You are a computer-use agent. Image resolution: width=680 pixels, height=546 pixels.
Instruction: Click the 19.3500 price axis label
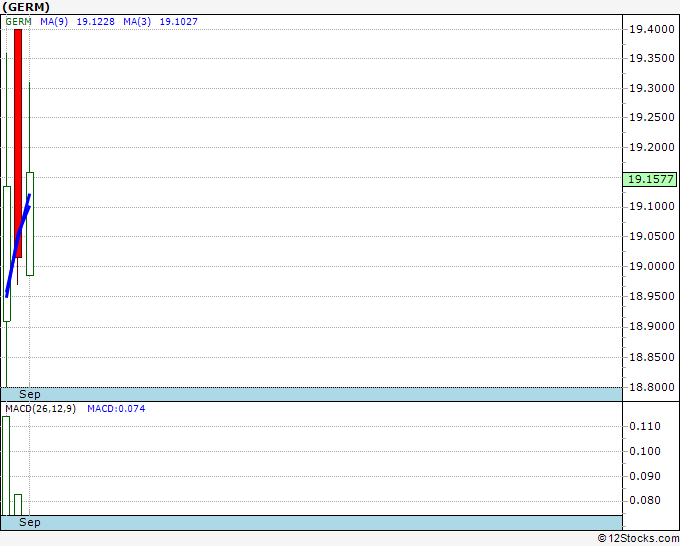coord(652,59)
